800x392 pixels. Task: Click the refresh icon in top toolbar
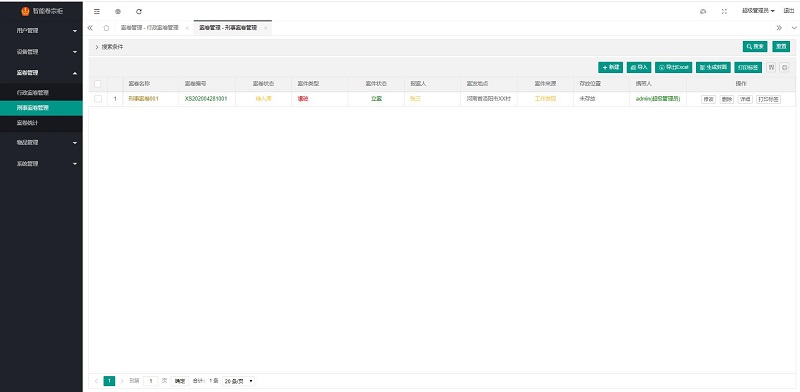(139, 11)
